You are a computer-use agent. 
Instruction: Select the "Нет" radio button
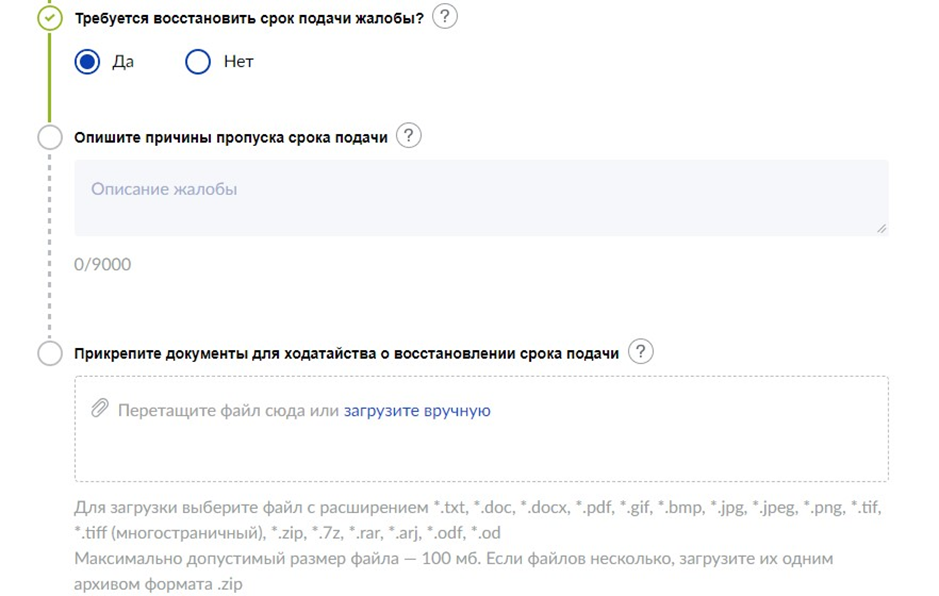point(198,62)
